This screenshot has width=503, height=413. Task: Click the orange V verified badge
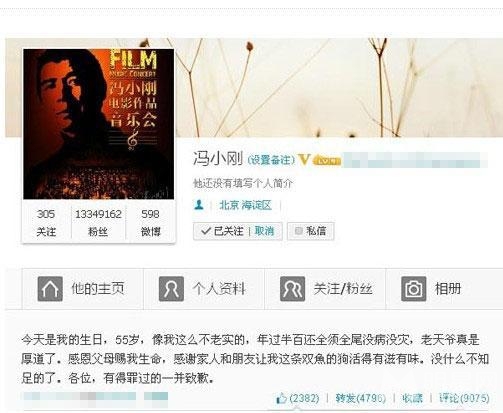click(304, 159)
